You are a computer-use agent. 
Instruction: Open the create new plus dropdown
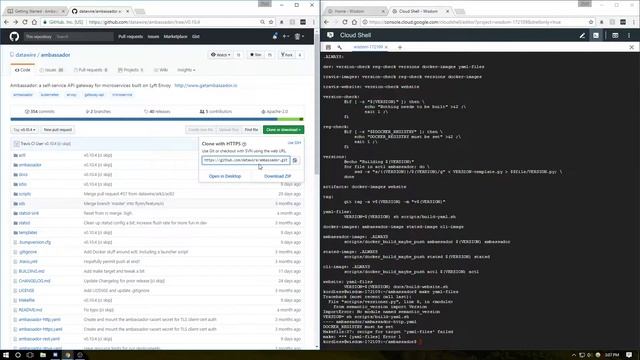point(286,36)
